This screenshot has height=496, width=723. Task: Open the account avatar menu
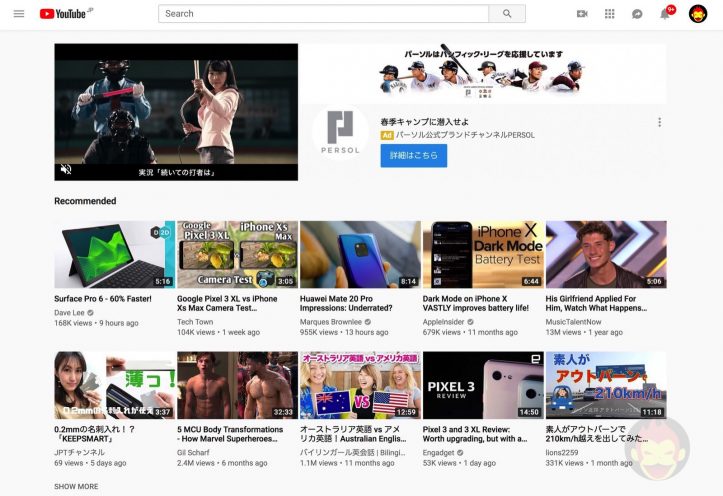[698, 14]
